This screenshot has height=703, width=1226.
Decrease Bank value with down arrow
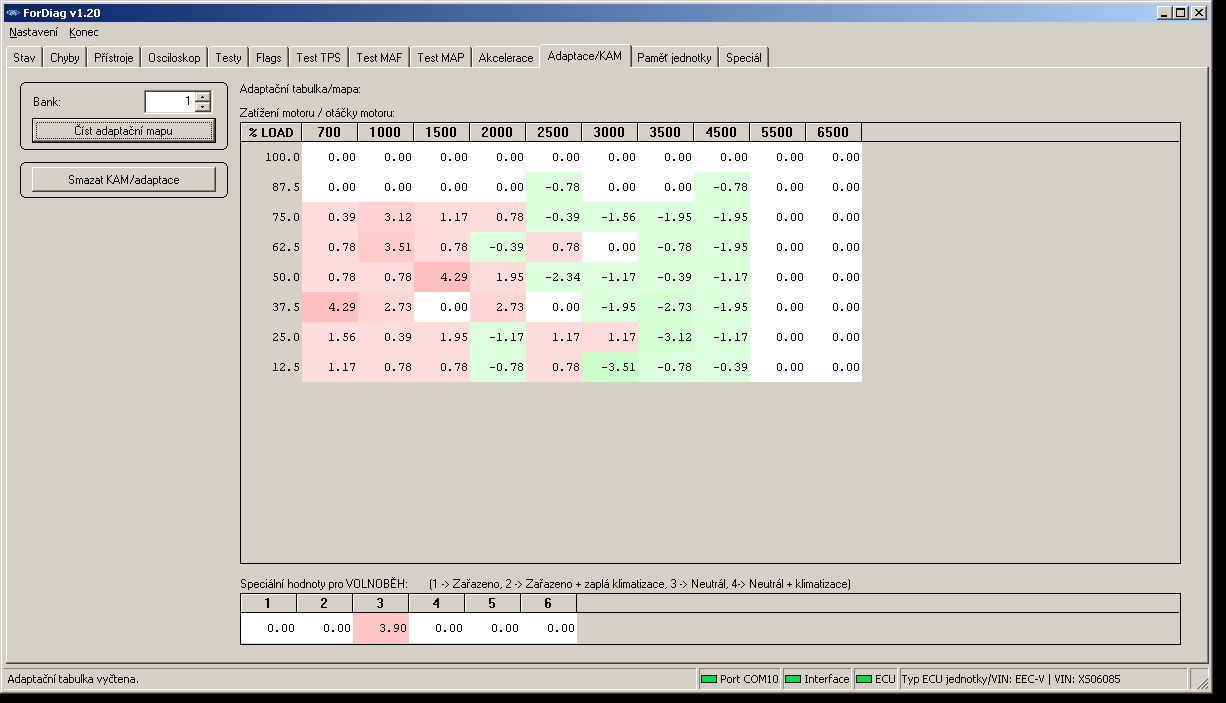click(x=204, y=106)
